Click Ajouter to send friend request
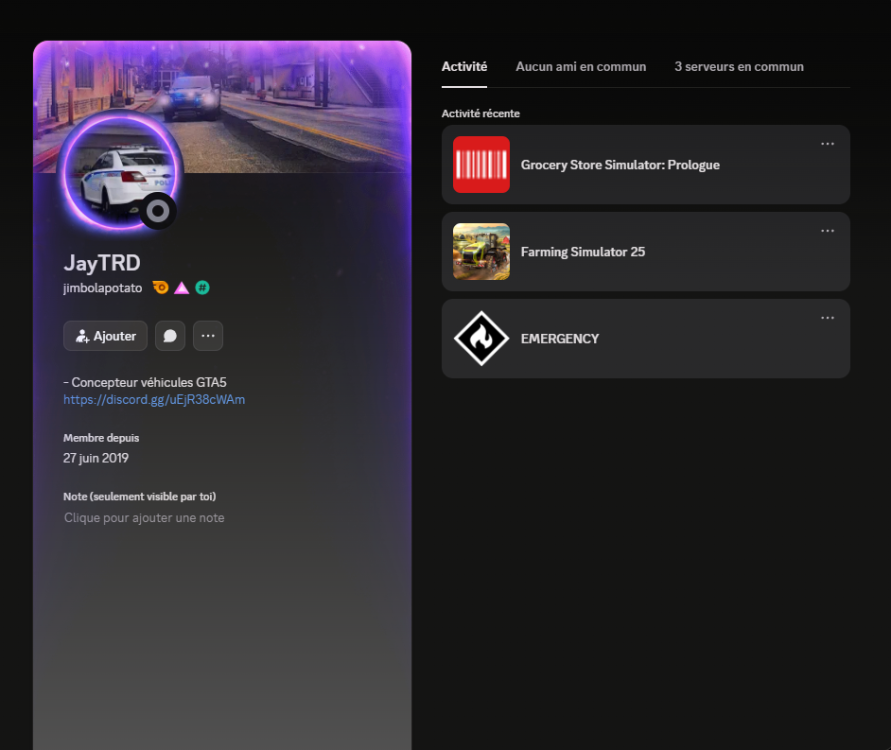 105,336
